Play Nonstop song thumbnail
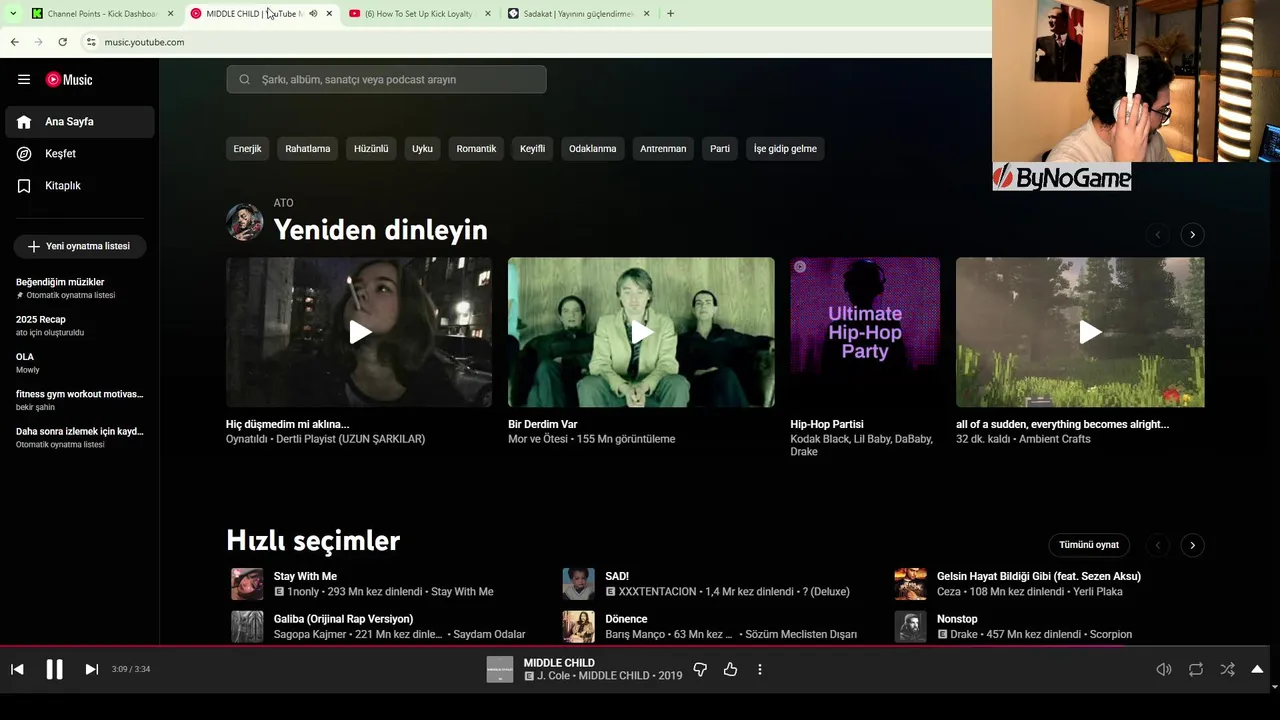The width and height of the screenshot is (1280, 720). (910, 626)
